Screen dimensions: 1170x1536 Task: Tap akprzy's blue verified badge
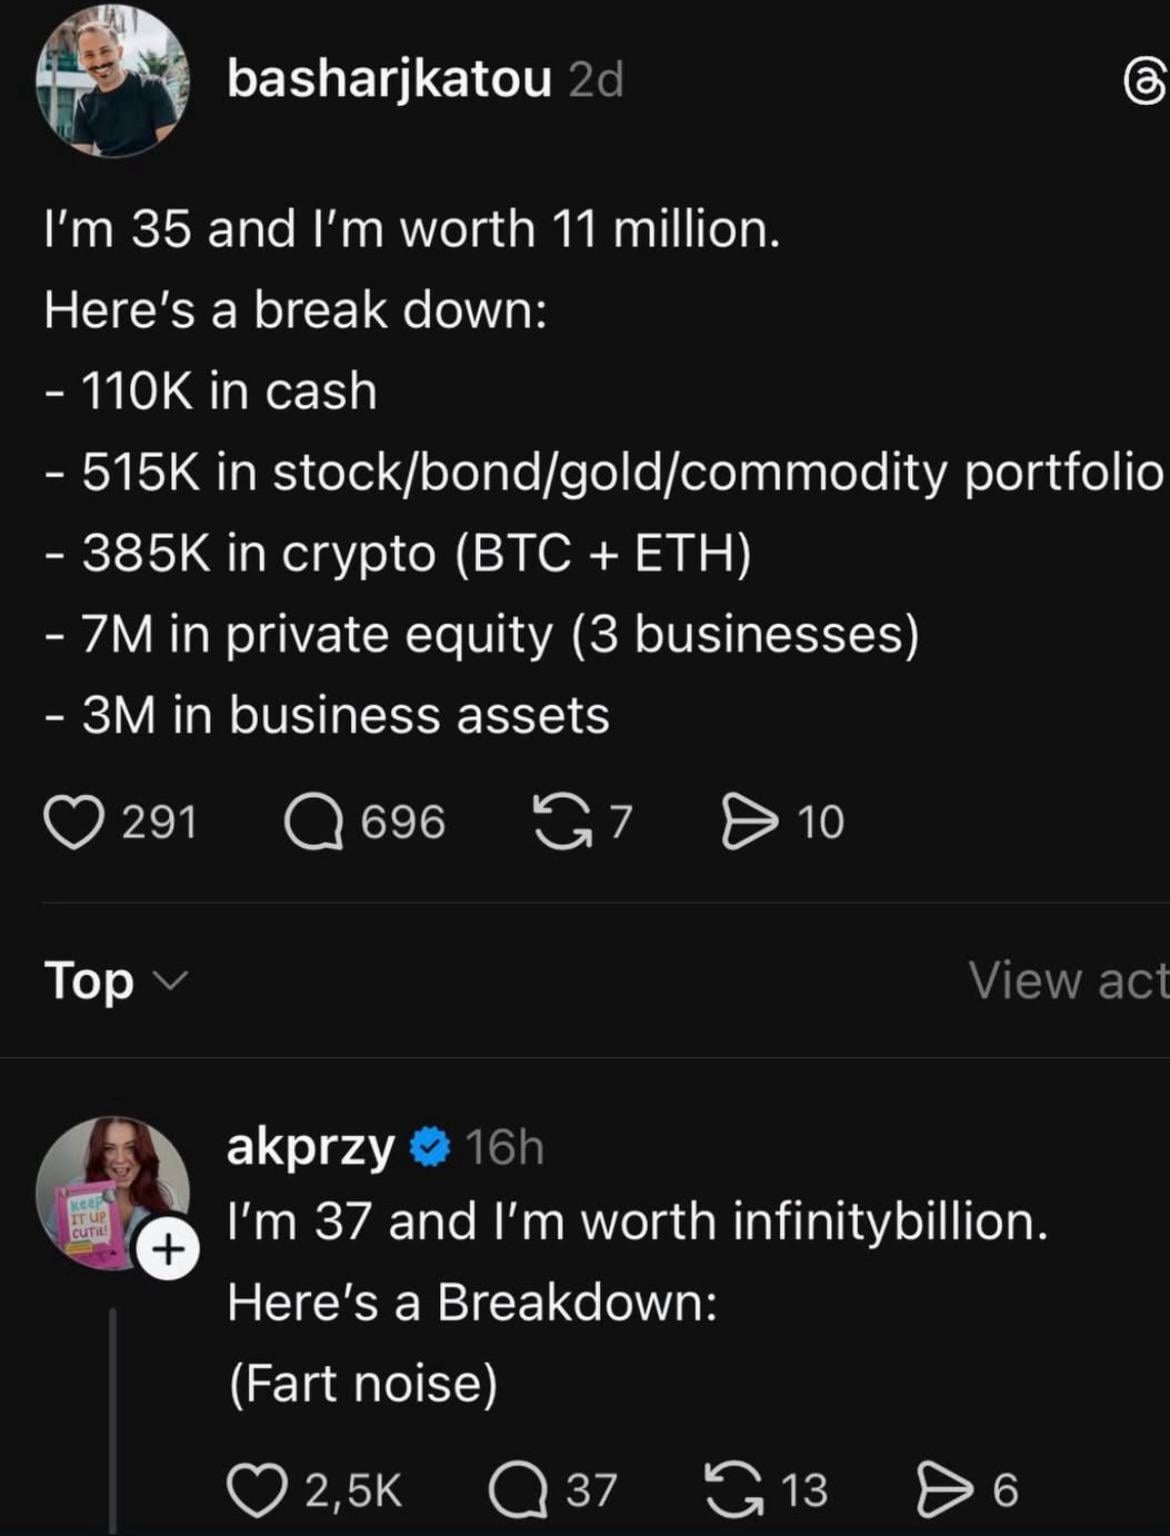[431, 1146]
